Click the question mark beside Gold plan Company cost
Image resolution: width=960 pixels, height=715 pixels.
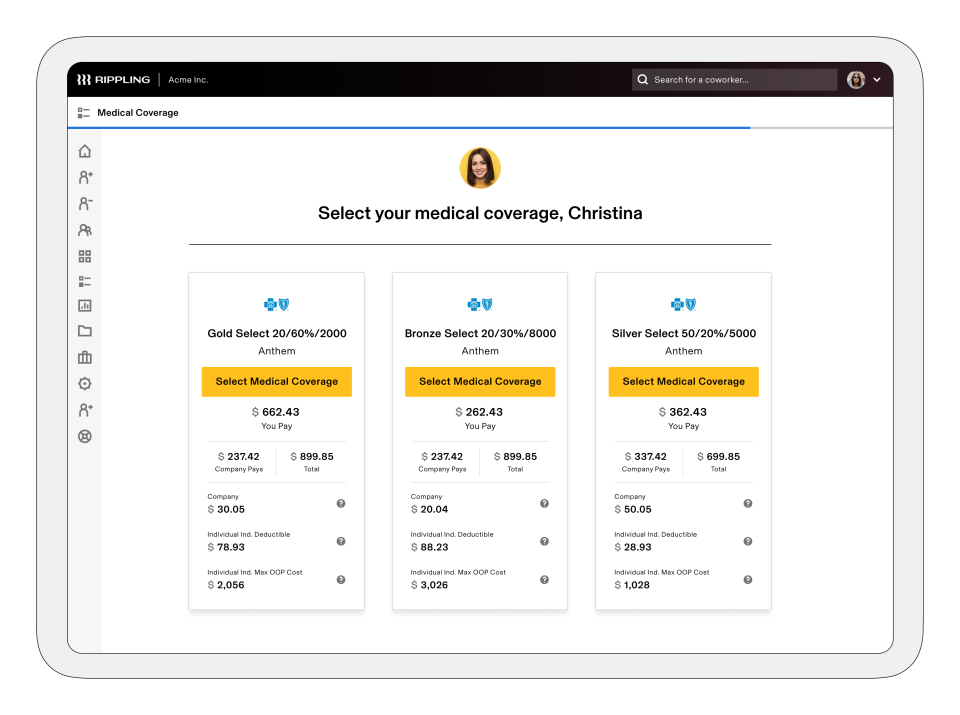[x=340, y=503]
